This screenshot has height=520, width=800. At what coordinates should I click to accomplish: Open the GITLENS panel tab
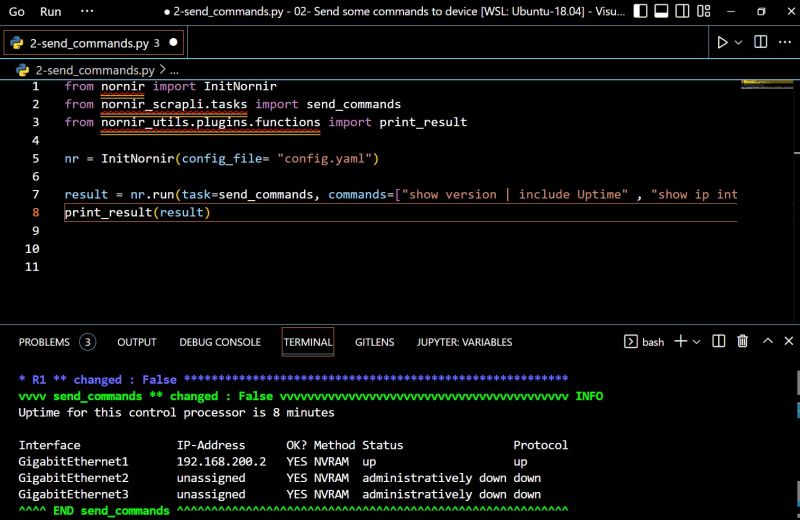click(x=374, y=342)
